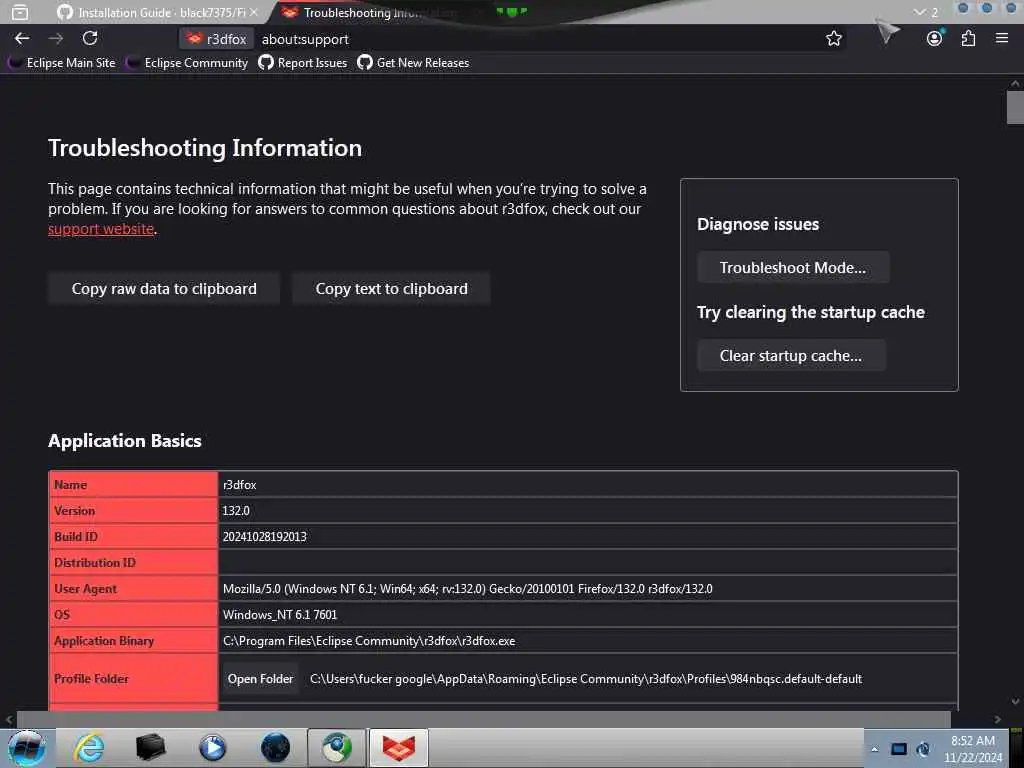Go back using the back arrow

[x=22, y=39]
